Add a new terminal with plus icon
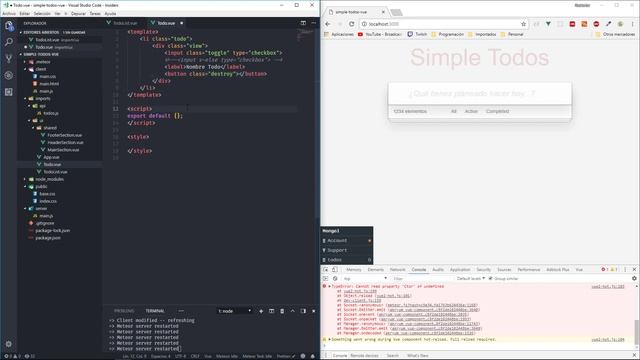The height and width of the screenshot is (360, 640). [x=261, y=311]
